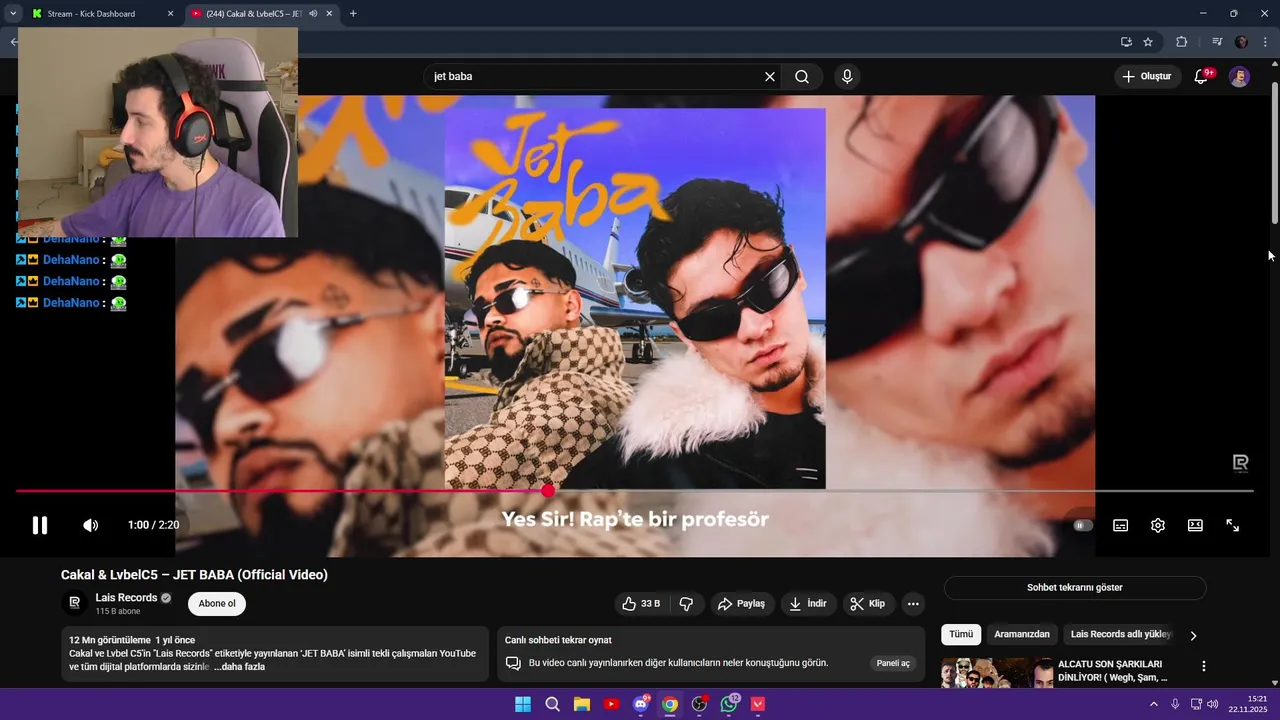Click Sohbet tekrarını göster button

pos(1075,587)
